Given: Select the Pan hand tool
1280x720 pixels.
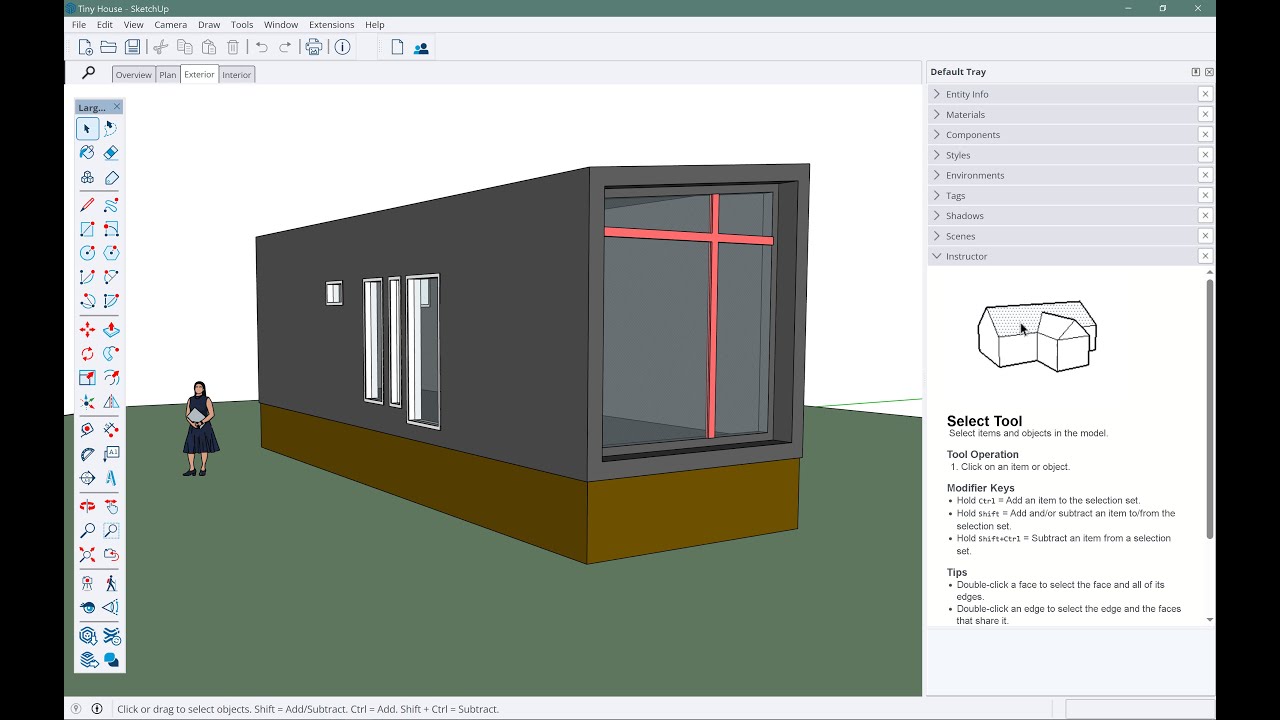Looking at the screenshot, I should pyautogui.click(x=111, y=506).
